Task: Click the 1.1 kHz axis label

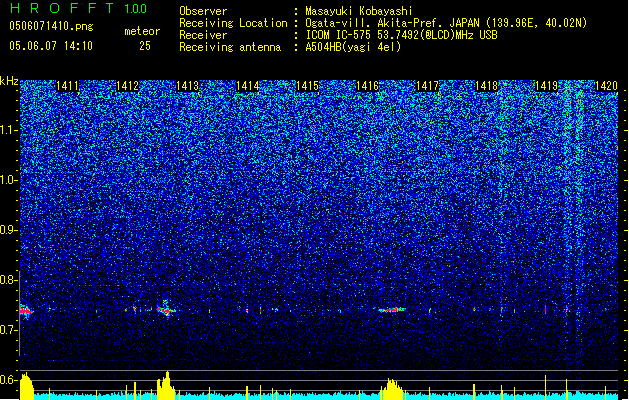Action: 9,130
